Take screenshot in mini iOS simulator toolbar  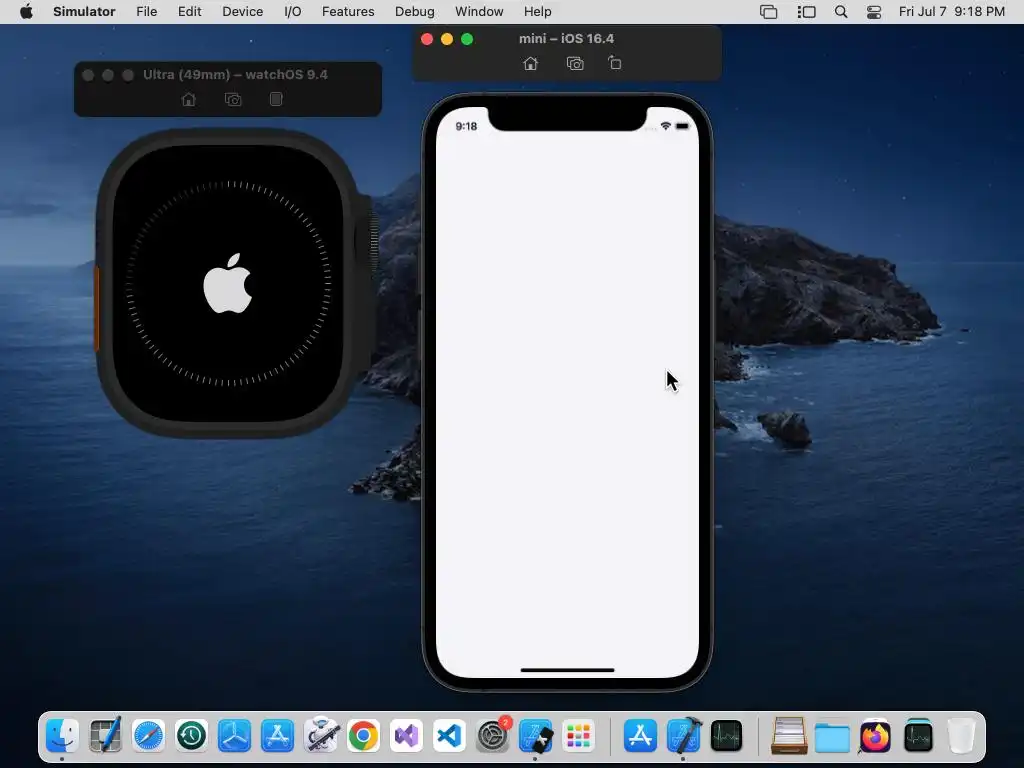coord(575,63)
